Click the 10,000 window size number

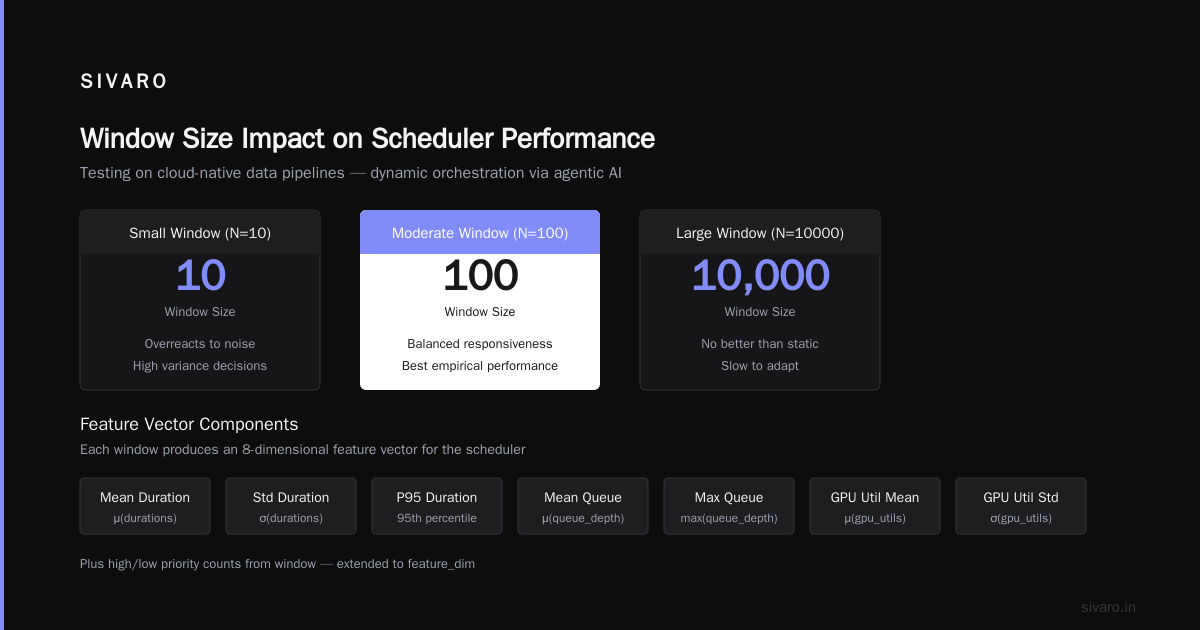(760, 276)
